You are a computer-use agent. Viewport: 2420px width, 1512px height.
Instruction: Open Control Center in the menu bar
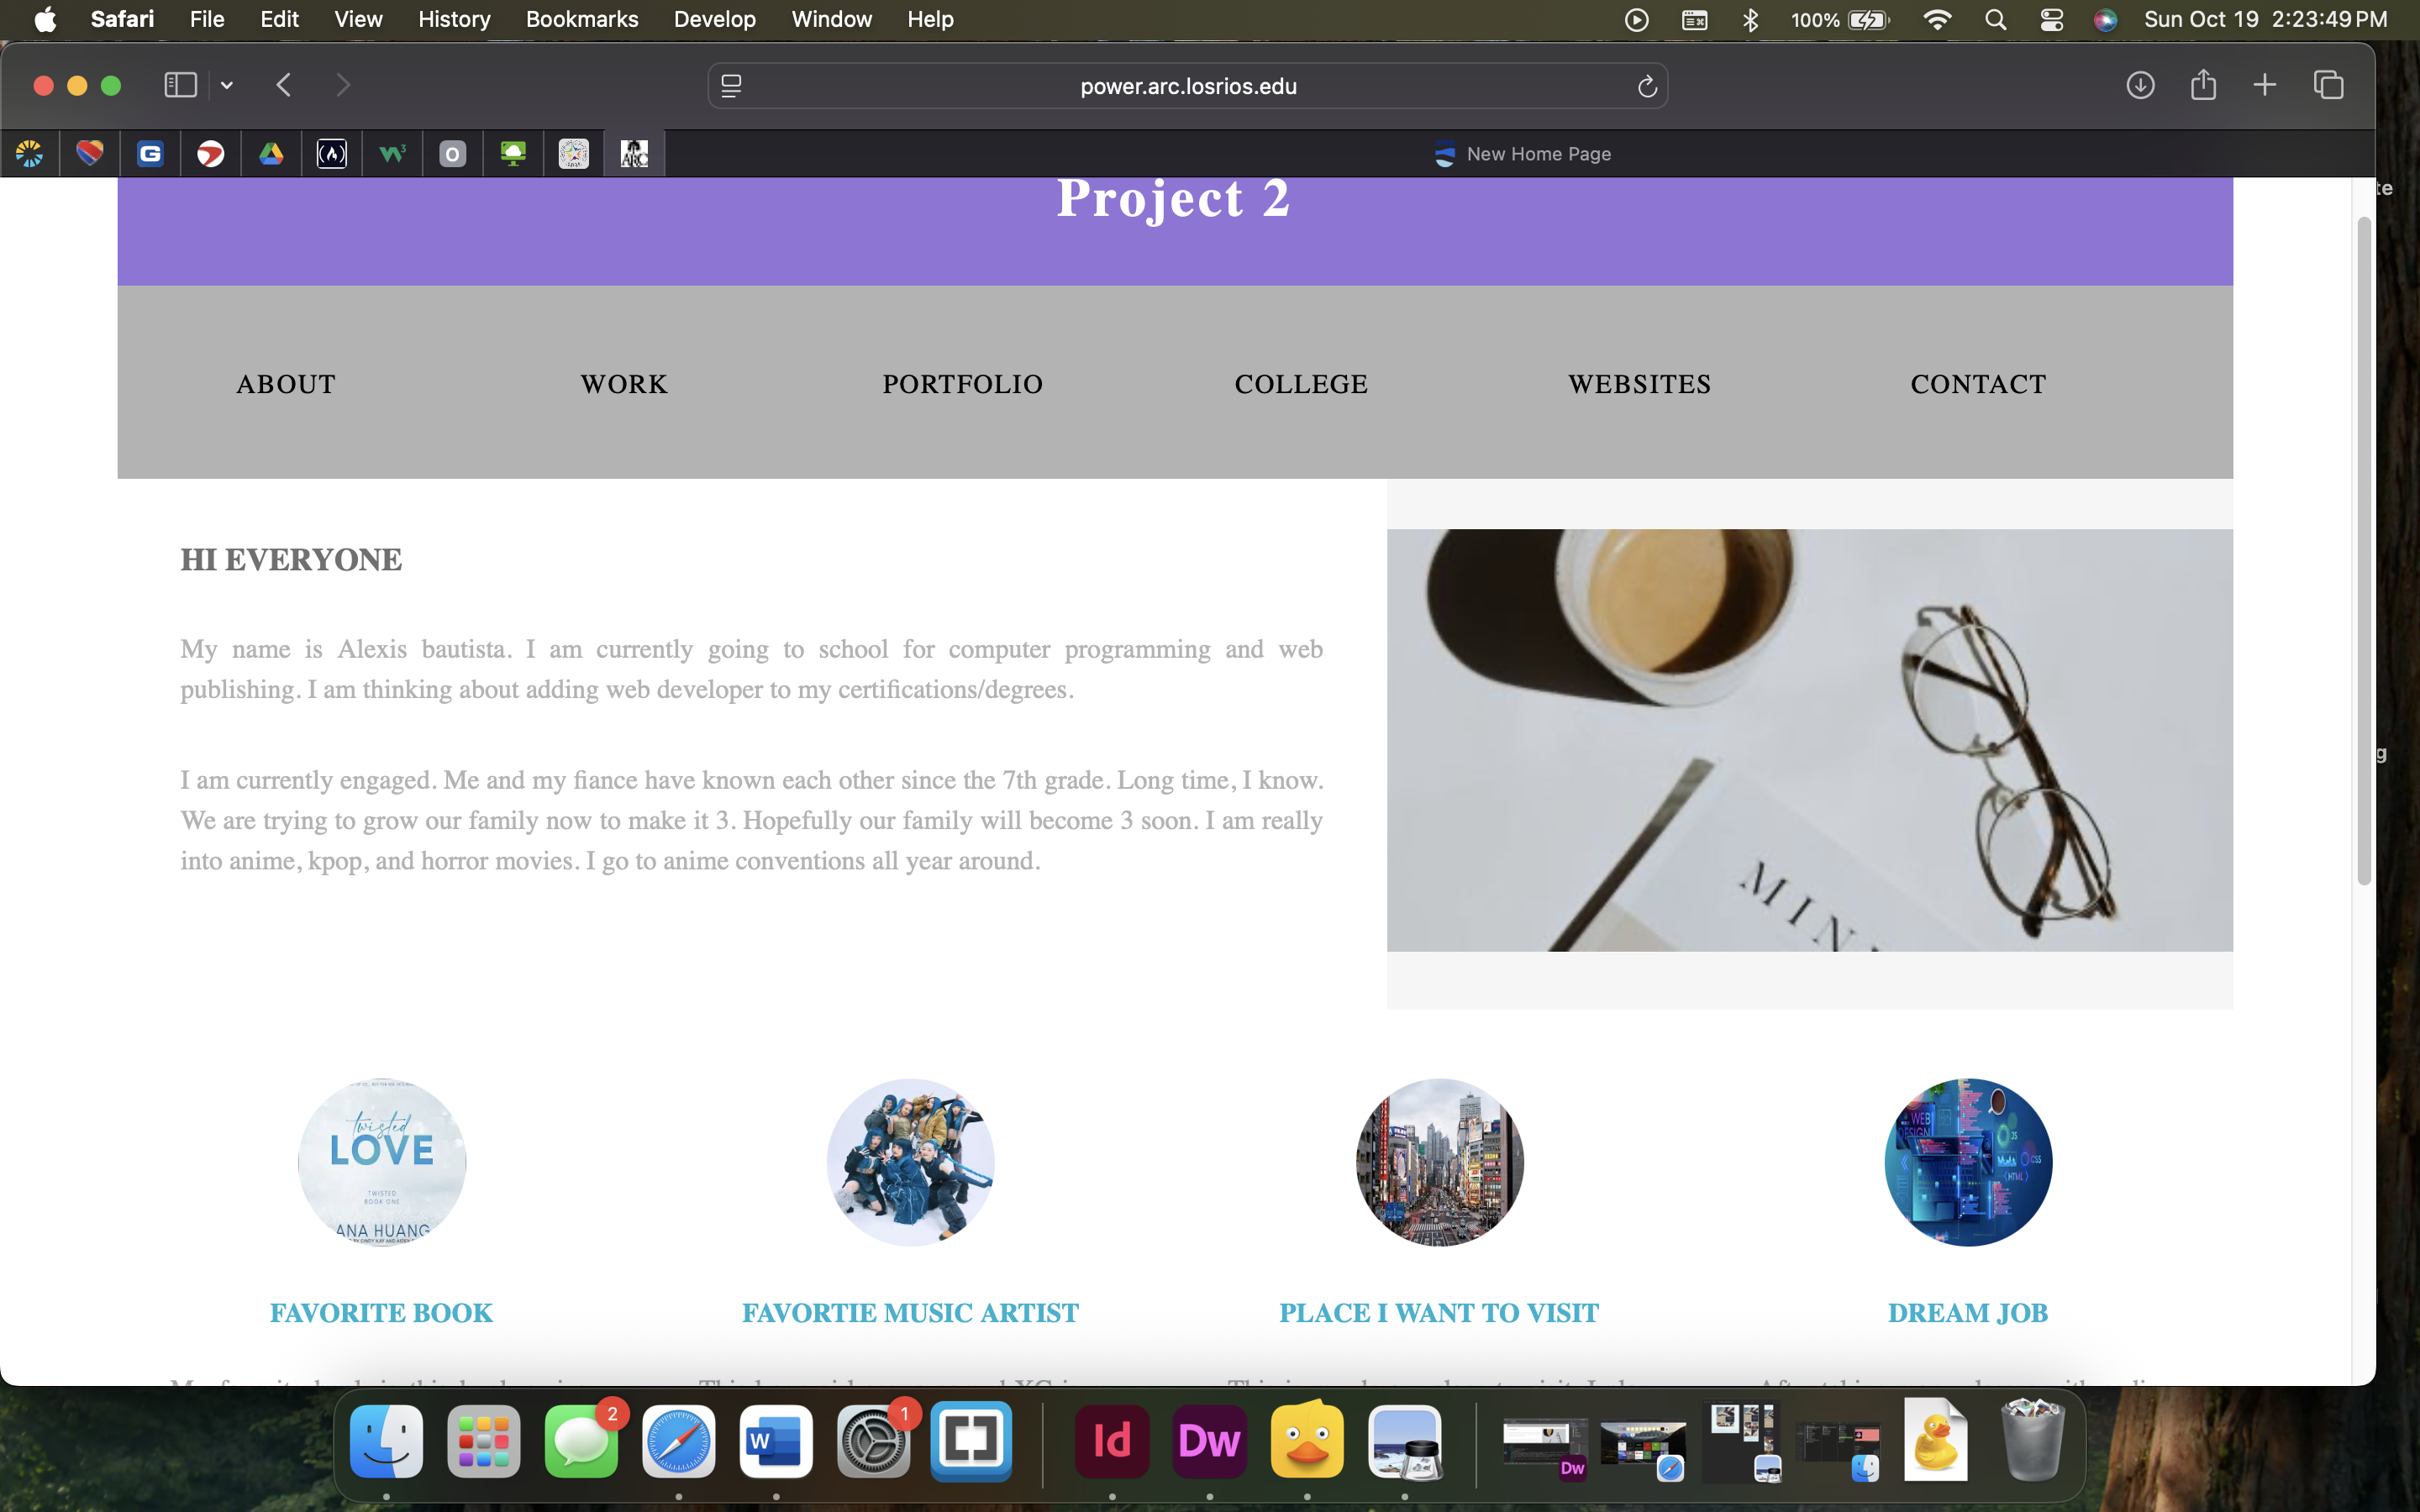(x=2051, y=19)
